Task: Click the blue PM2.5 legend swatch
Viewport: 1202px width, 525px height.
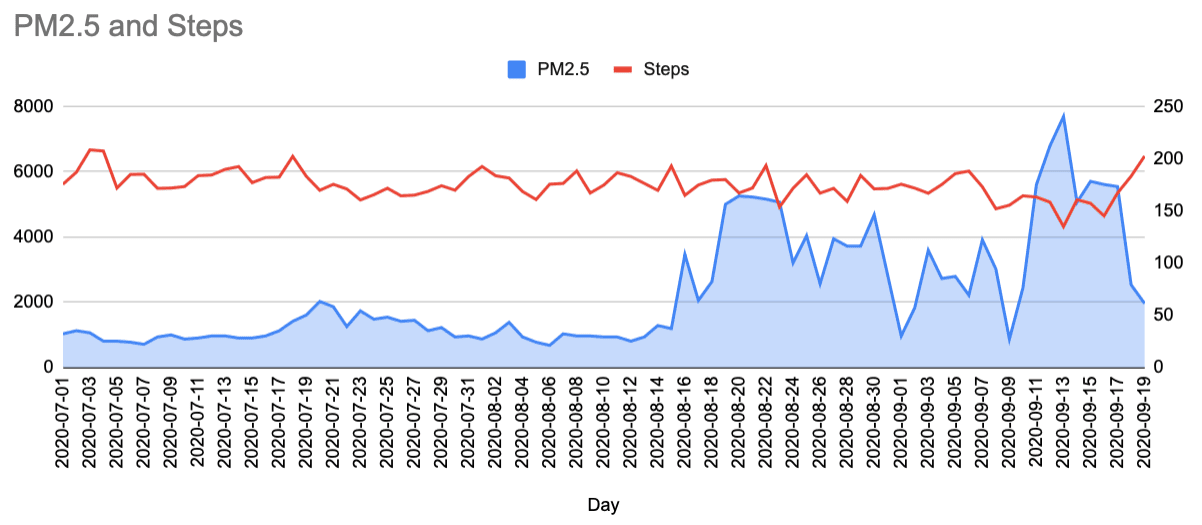Action: pyautogui.click(x=517, y=69)
